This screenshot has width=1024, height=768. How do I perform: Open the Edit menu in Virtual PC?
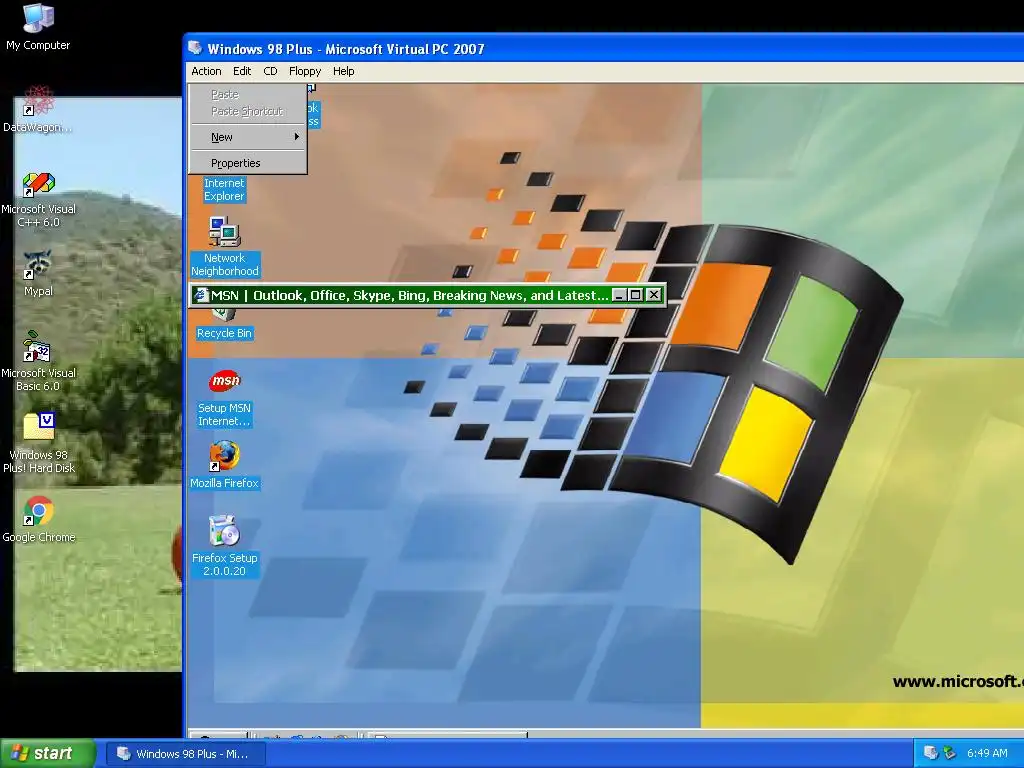click(x=242, y=71)
